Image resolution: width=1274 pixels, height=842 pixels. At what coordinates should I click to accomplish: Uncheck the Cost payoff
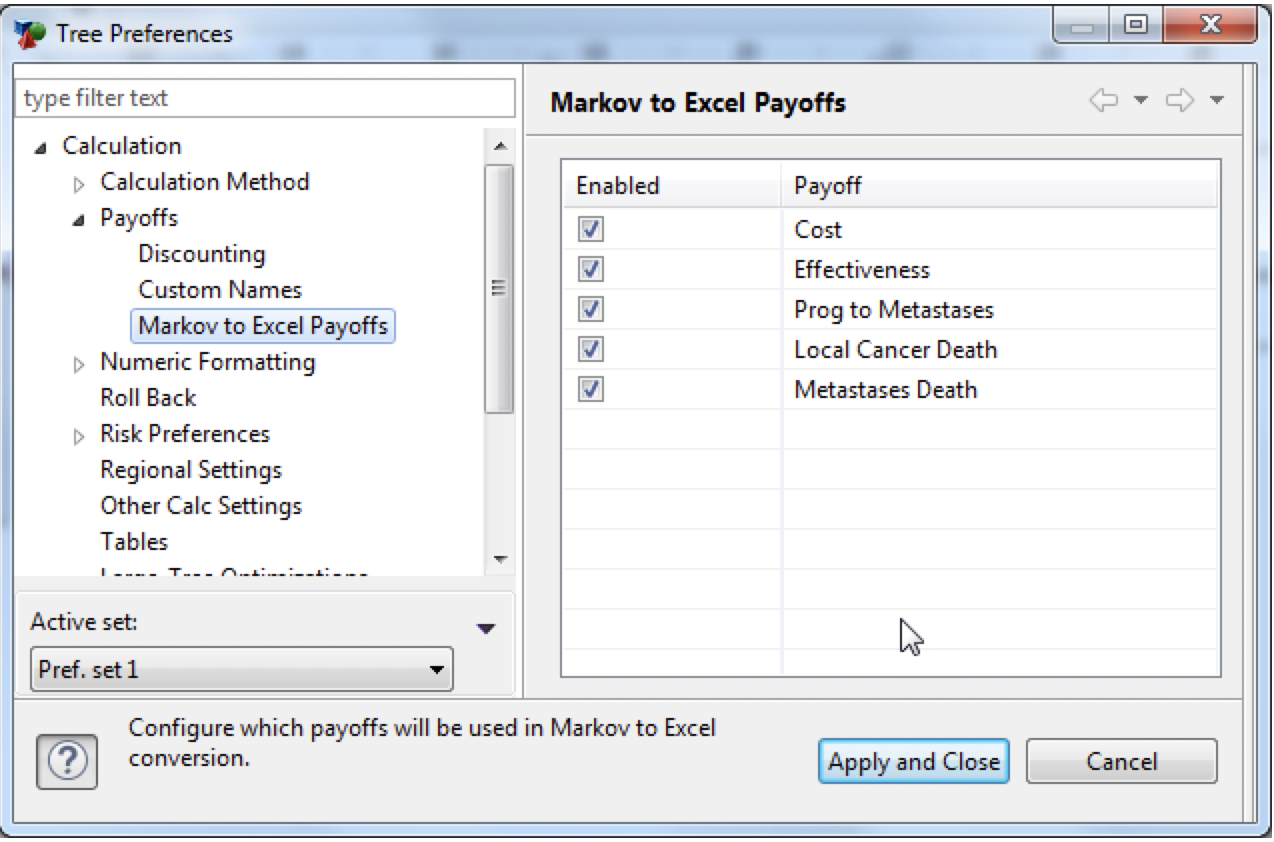(x=590, y=229)
